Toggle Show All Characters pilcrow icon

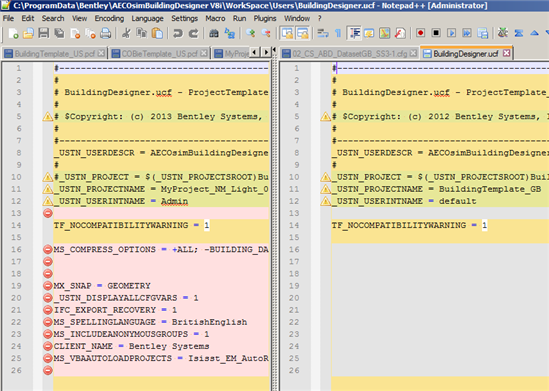click(338, 33)
